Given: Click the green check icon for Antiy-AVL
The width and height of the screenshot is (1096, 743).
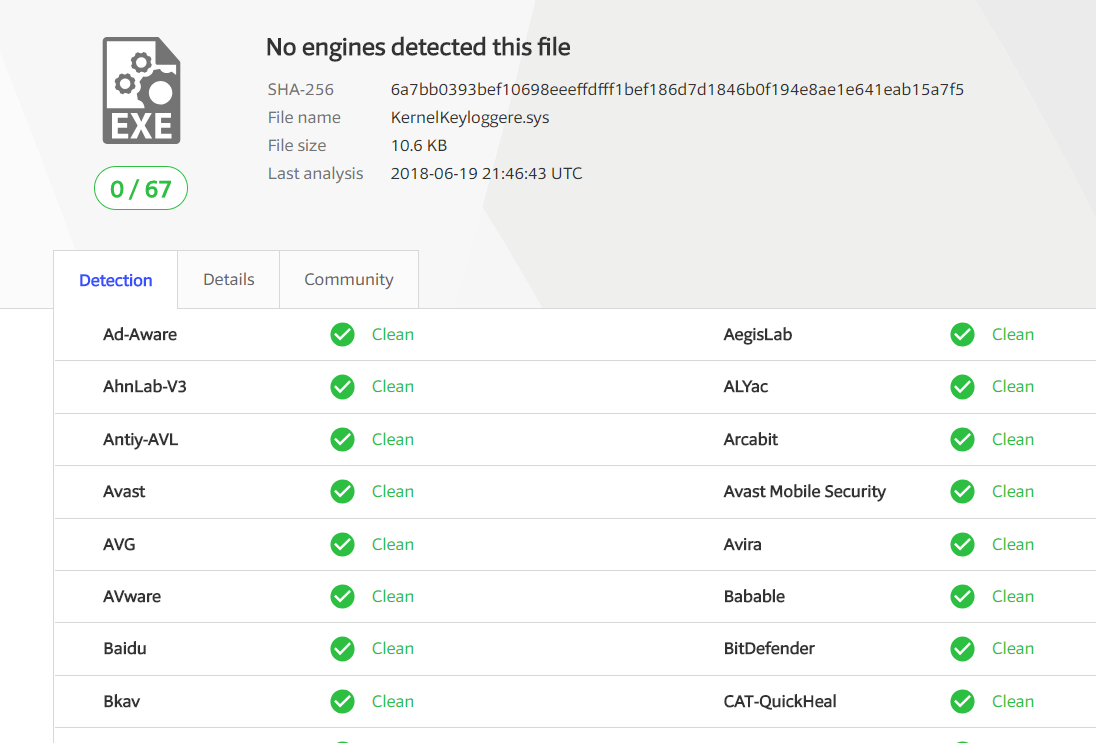Looking at the screenshot, I should pos(342,440).
